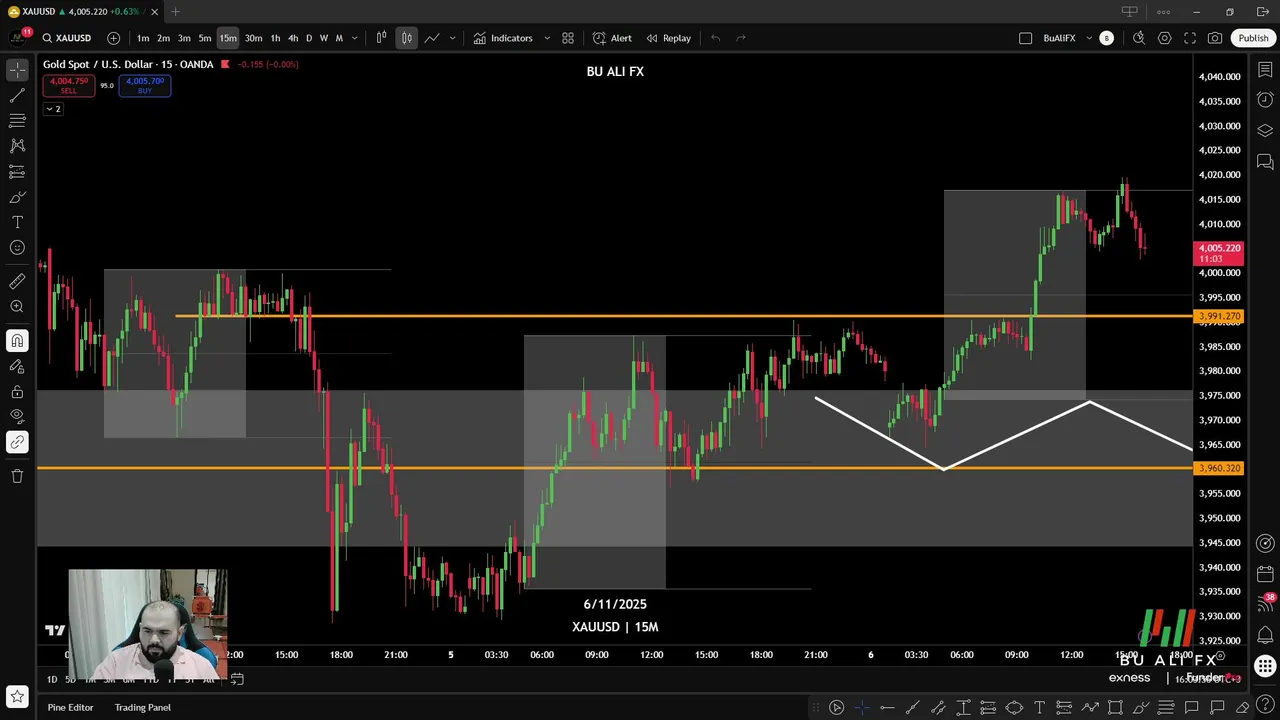This screenshot has width=1280, height=720.
Task: Select the trend line drawing tool
Action: click(x=17, y=95)
